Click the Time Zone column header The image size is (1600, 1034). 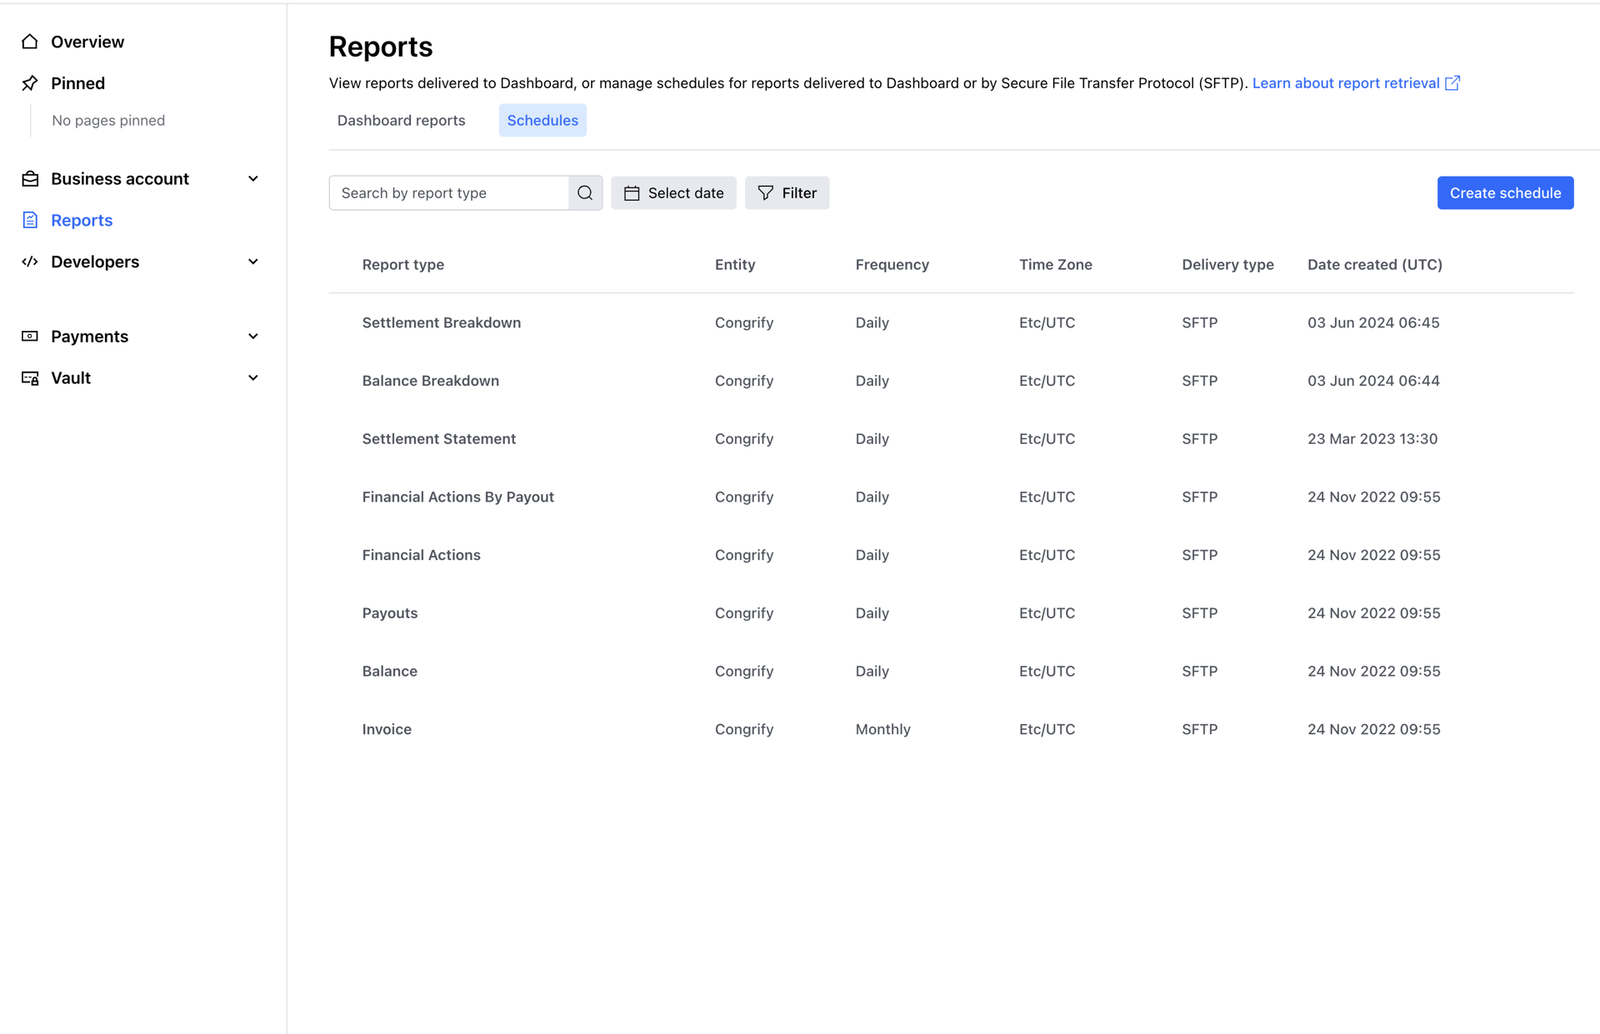[x=1055, y=265]
